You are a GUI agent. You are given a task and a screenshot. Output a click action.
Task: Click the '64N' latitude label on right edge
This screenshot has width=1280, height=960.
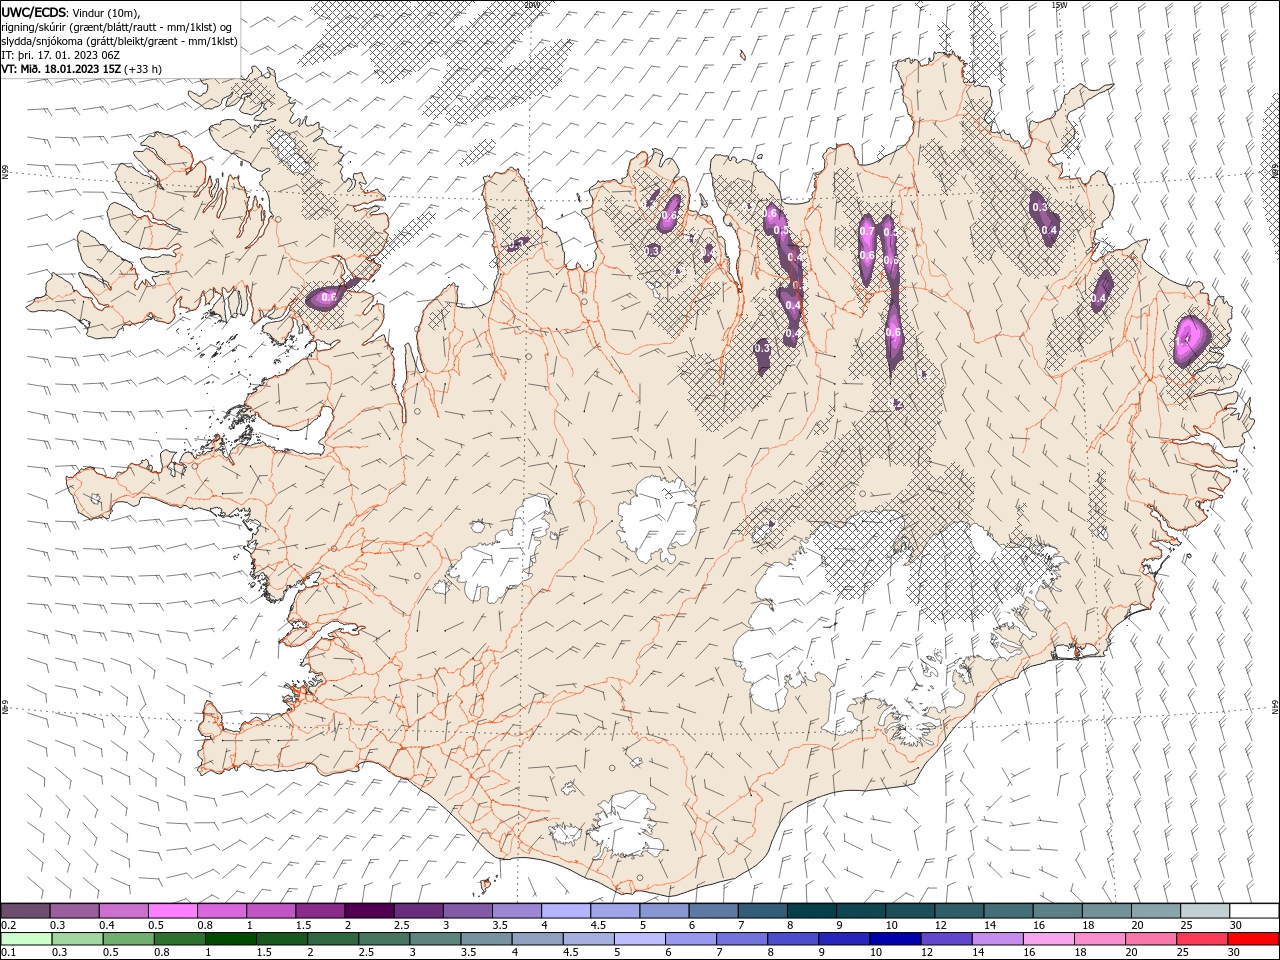pos(1275,707)
